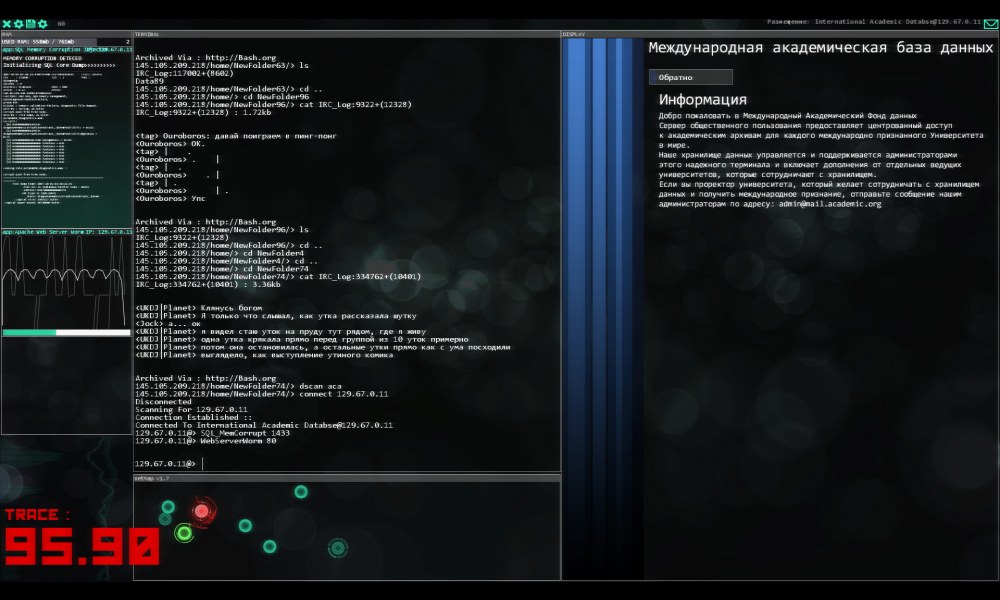
Task: Click the X exit icon in top bar
Action: (6, 24)
